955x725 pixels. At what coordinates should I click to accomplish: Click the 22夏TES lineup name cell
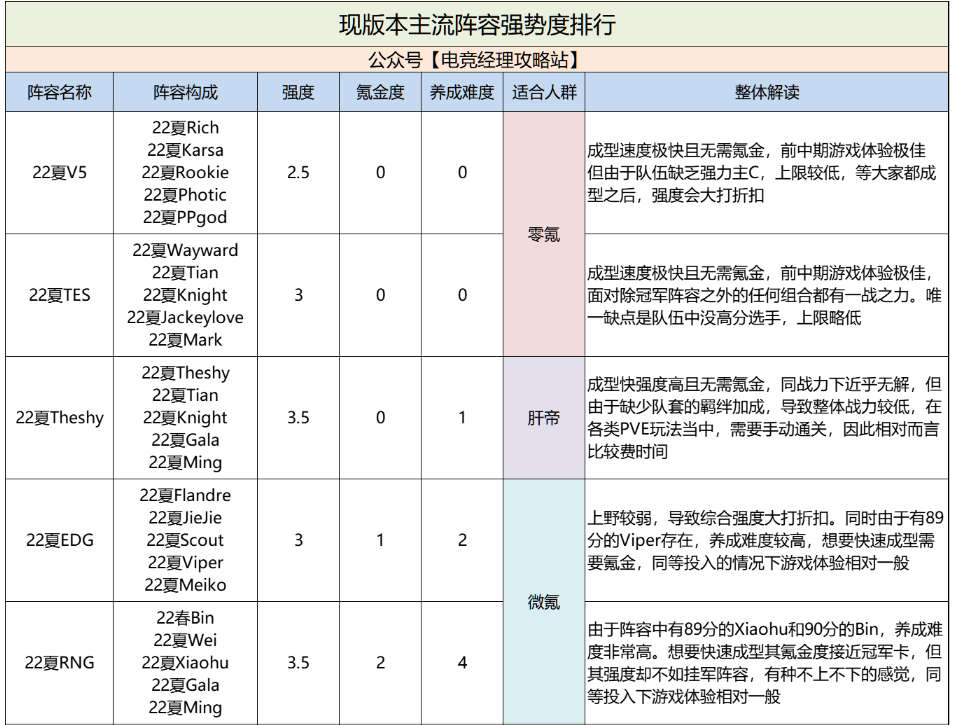[x=60, y=295]
